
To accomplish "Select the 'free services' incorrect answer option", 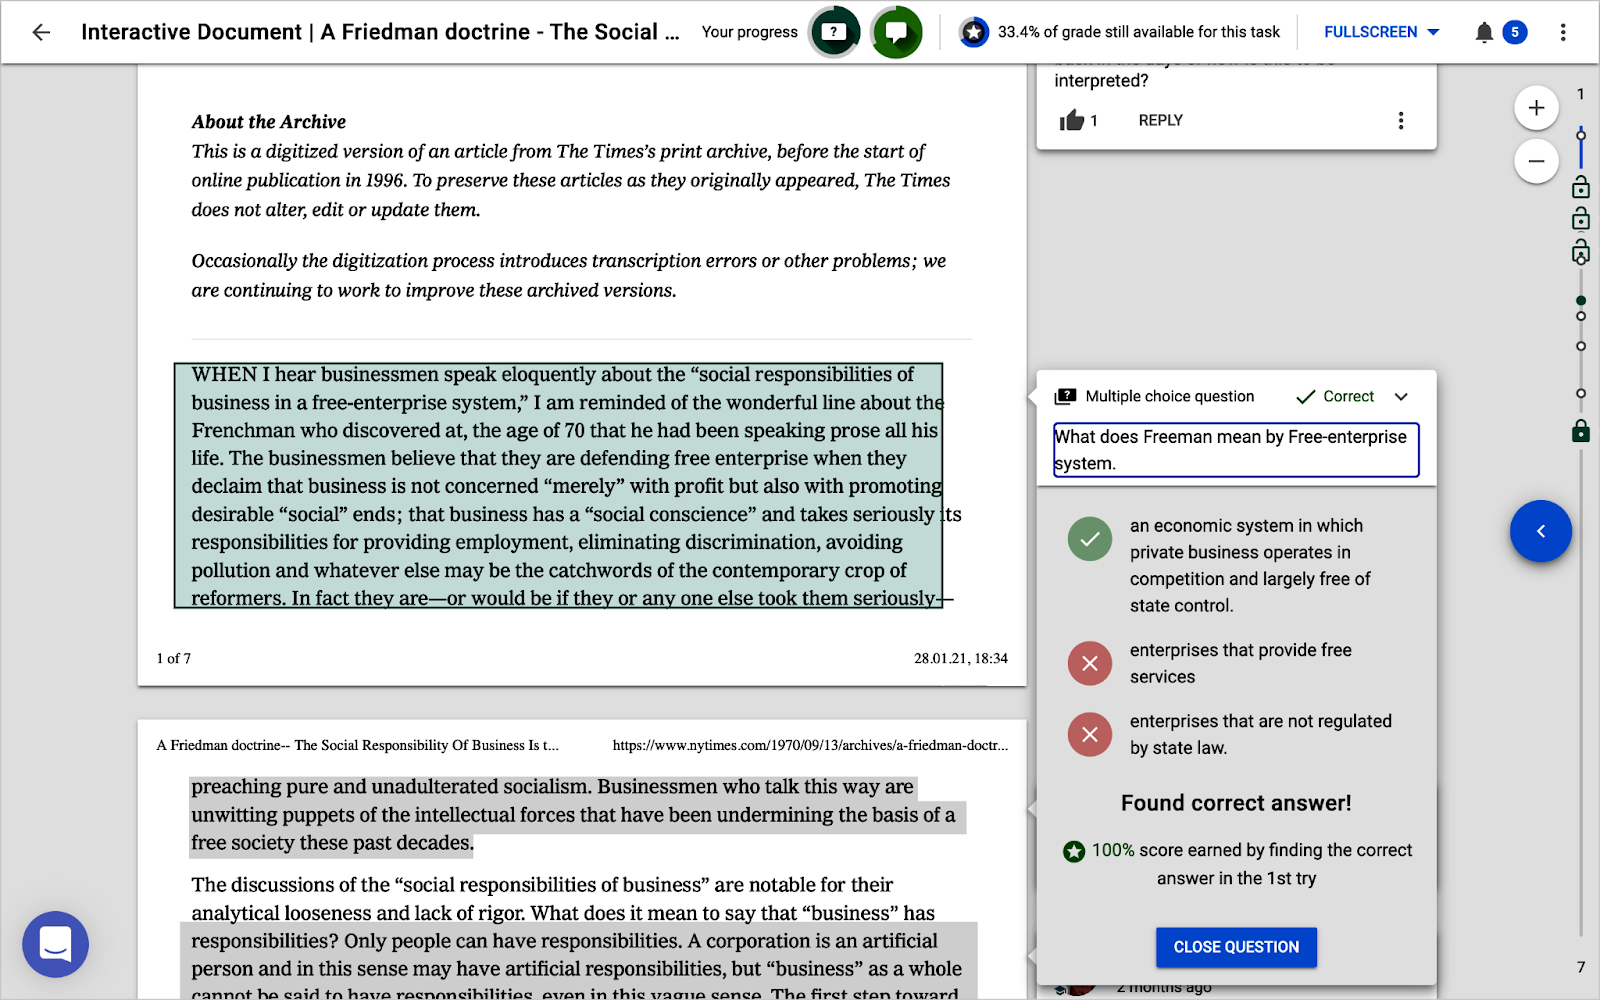I will [x=1090, y=663].
